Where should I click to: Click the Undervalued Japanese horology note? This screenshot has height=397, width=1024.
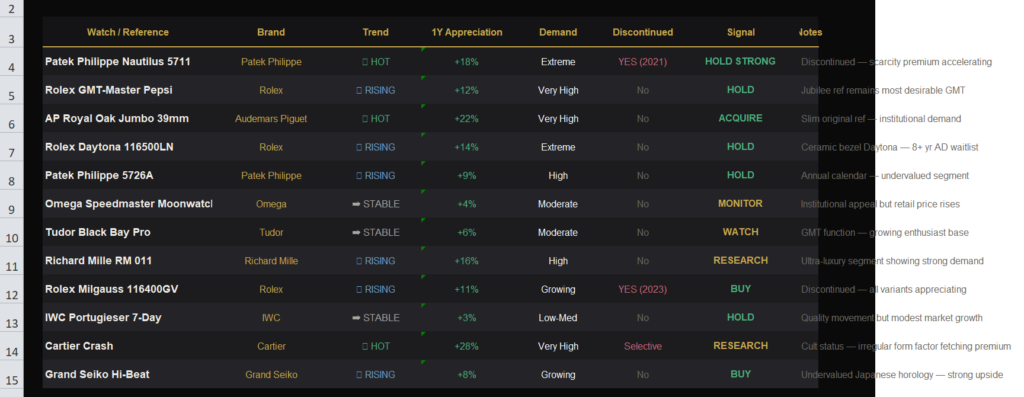(902, 375)
